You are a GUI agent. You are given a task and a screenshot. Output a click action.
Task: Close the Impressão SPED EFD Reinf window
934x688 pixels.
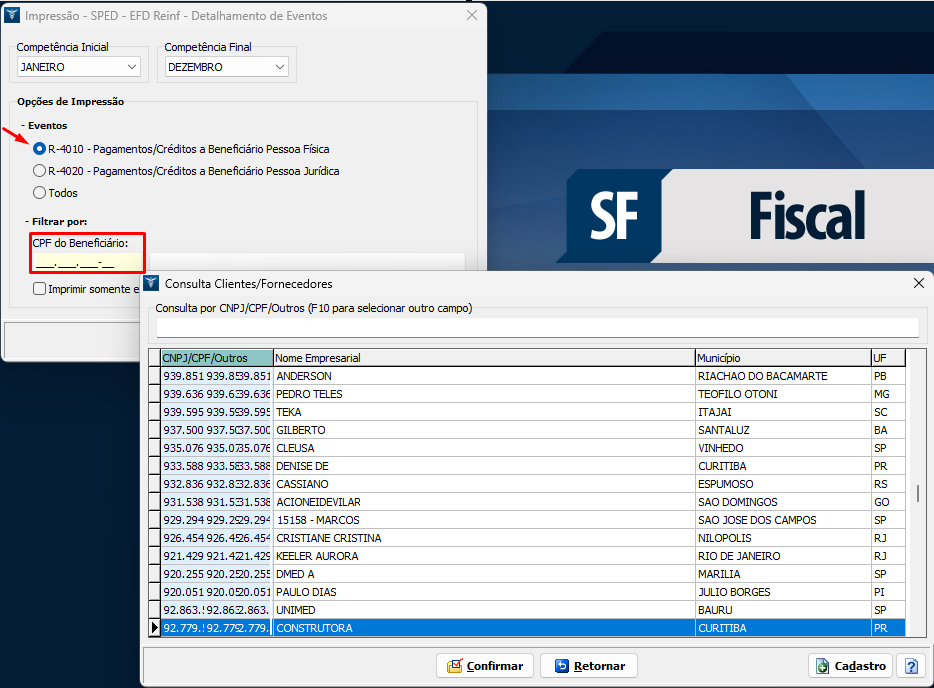tap(472, 16)
